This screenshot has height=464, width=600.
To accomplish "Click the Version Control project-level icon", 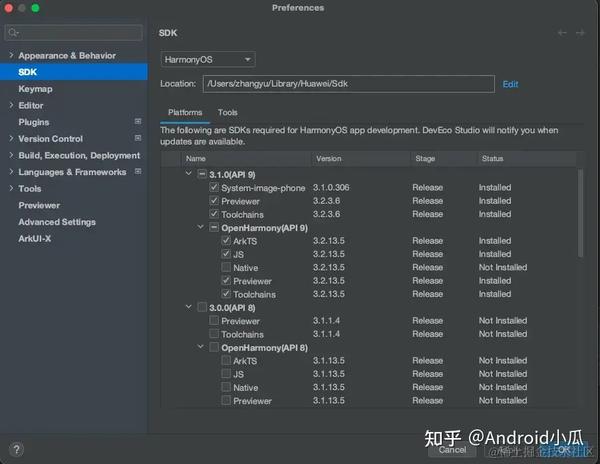I will [x=138, y=138].
